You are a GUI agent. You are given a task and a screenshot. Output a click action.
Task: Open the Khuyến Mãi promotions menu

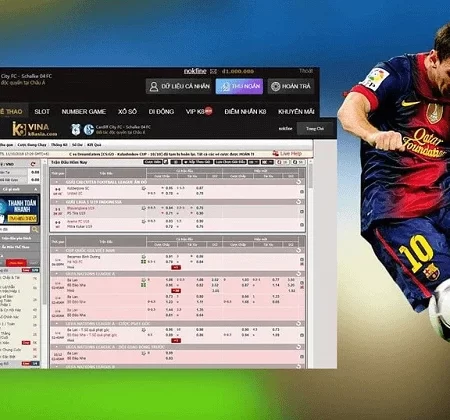point(296,112)
